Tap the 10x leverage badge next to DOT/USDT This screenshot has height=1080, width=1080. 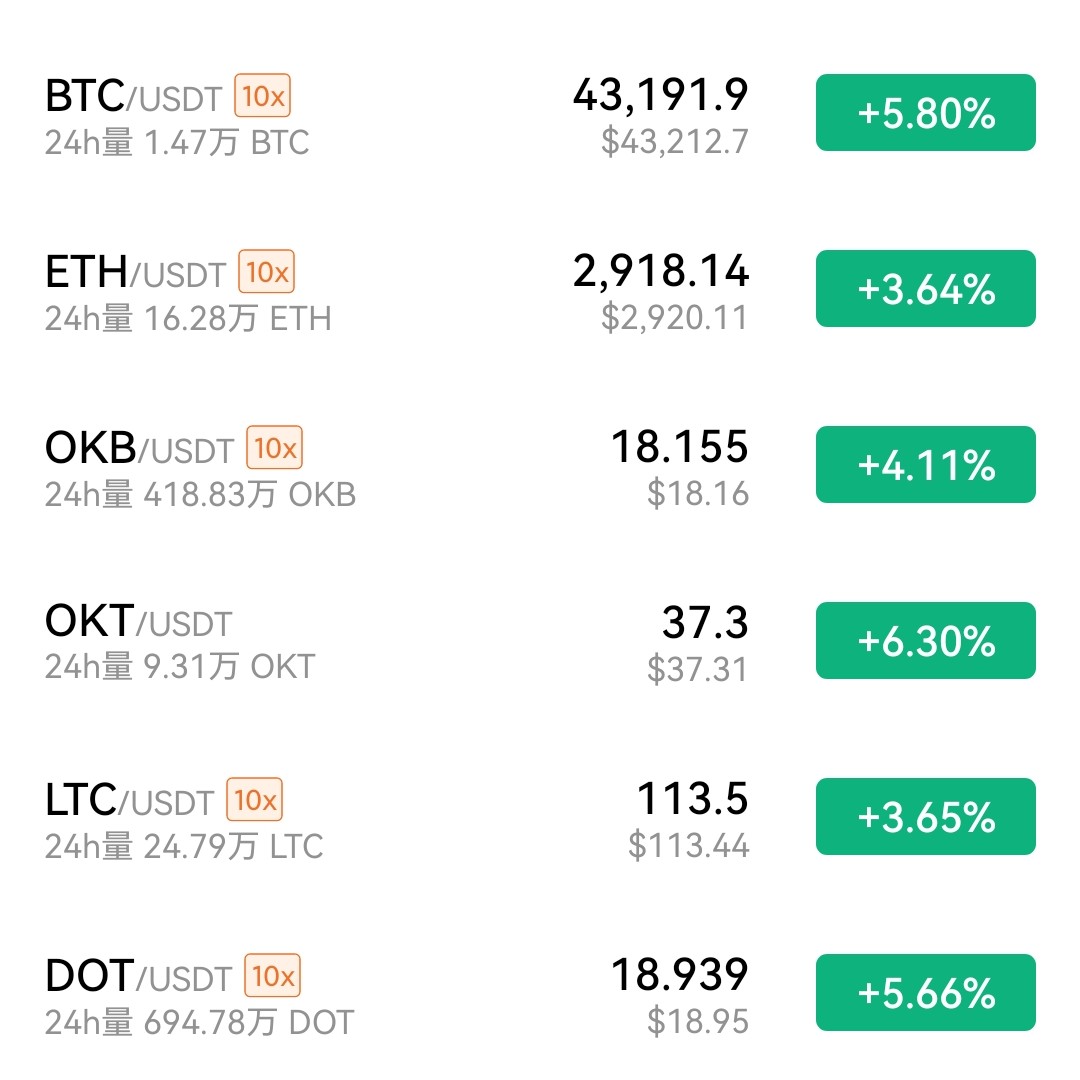(x=273, y=975)
